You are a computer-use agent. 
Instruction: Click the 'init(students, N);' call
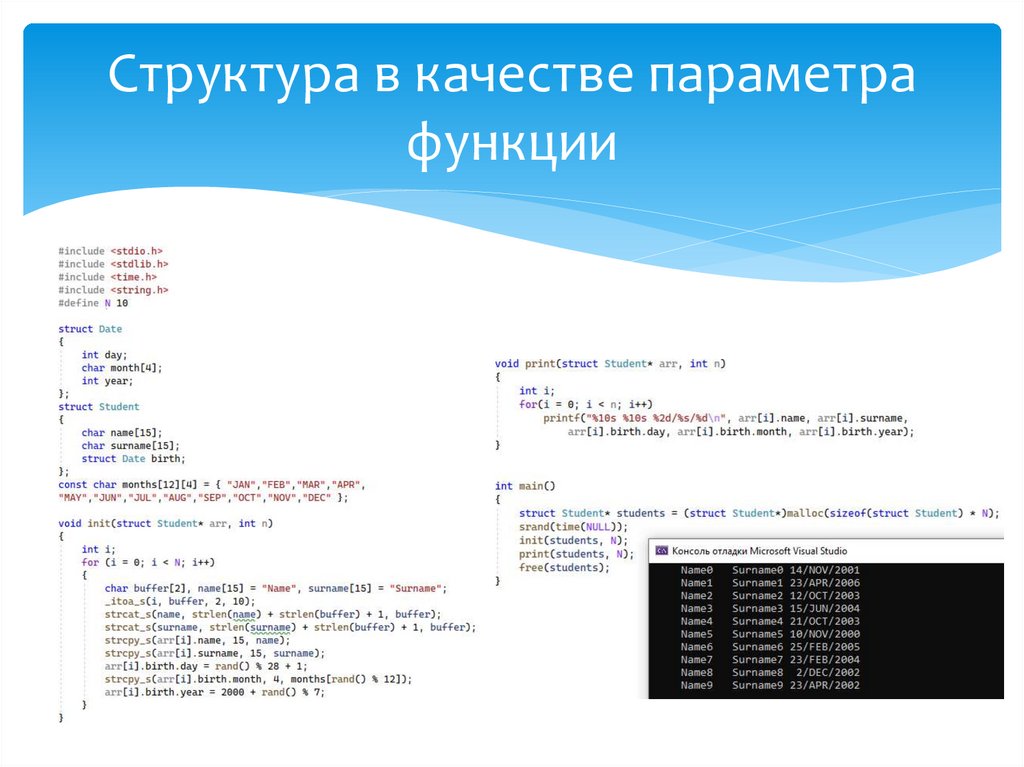(x=573, y=540)
